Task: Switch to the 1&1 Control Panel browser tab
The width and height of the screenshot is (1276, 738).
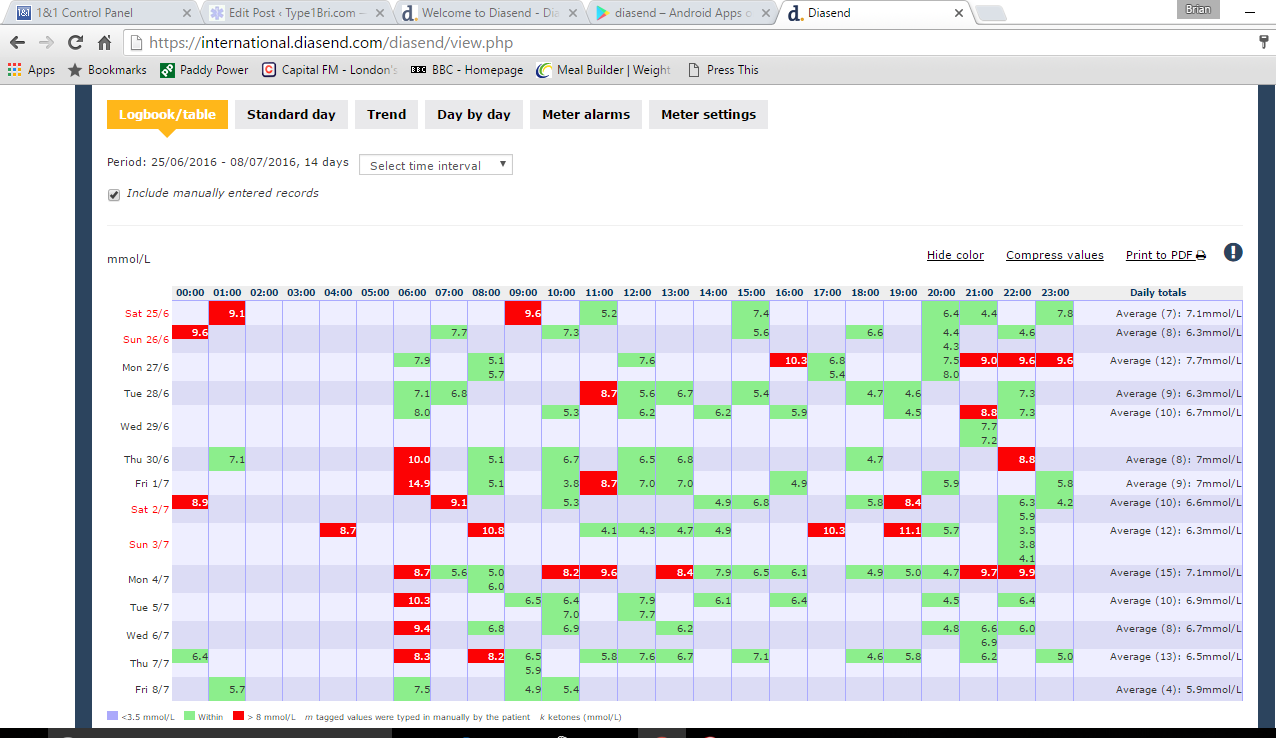Action: pos(97,13)
